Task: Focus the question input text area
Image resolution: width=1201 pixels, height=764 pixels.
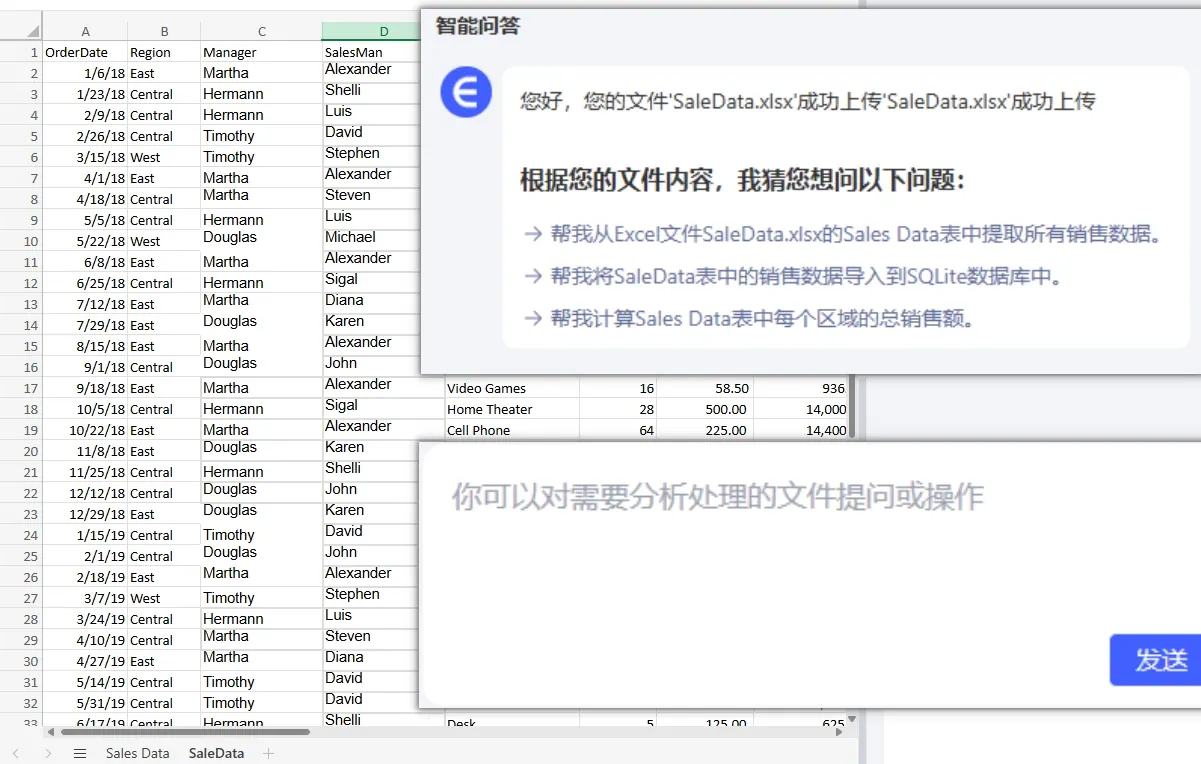Action: point(810,575)
